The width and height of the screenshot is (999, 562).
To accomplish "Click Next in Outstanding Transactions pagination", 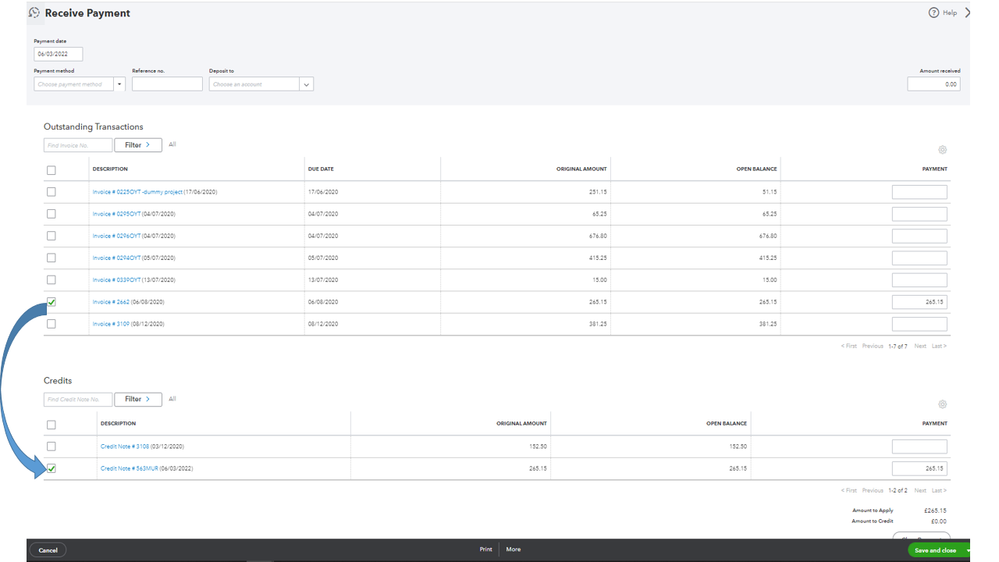I will [920, 346].
